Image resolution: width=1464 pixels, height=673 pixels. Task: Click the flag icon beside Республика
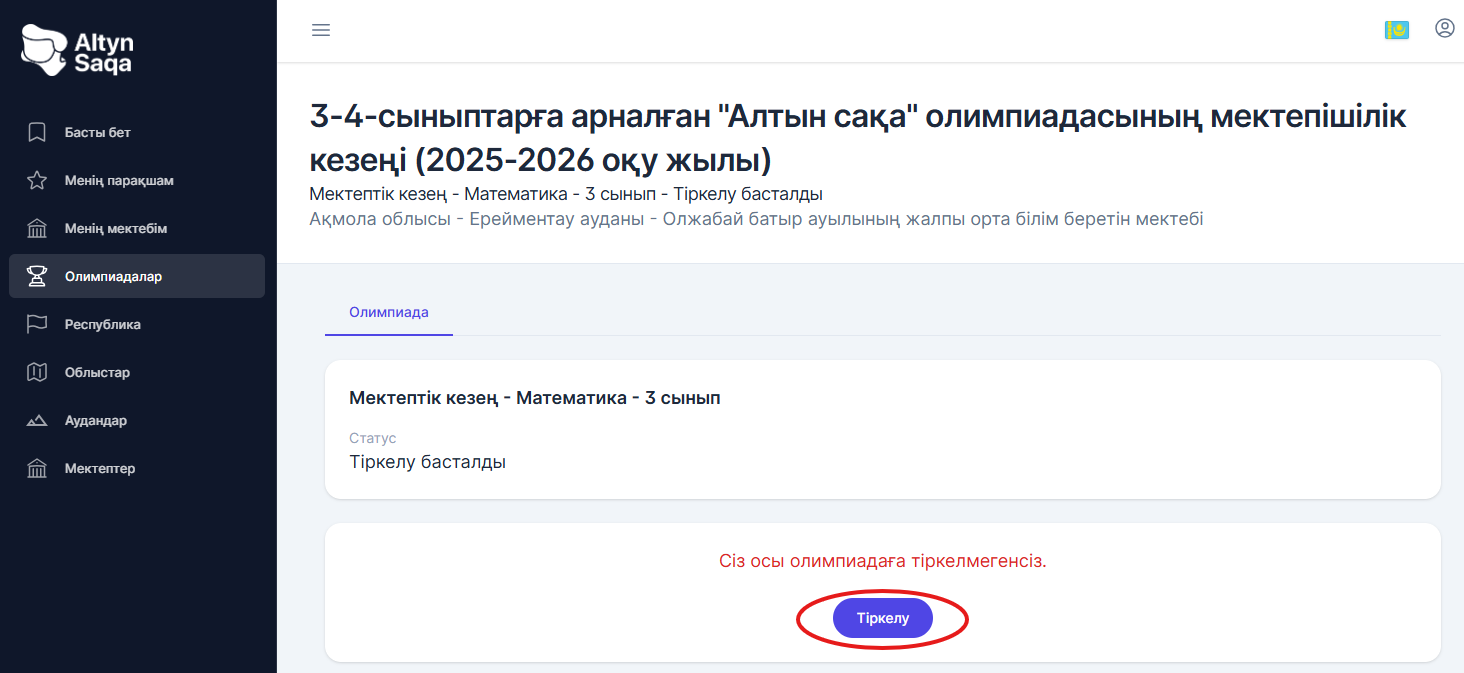tap(35, 324)
